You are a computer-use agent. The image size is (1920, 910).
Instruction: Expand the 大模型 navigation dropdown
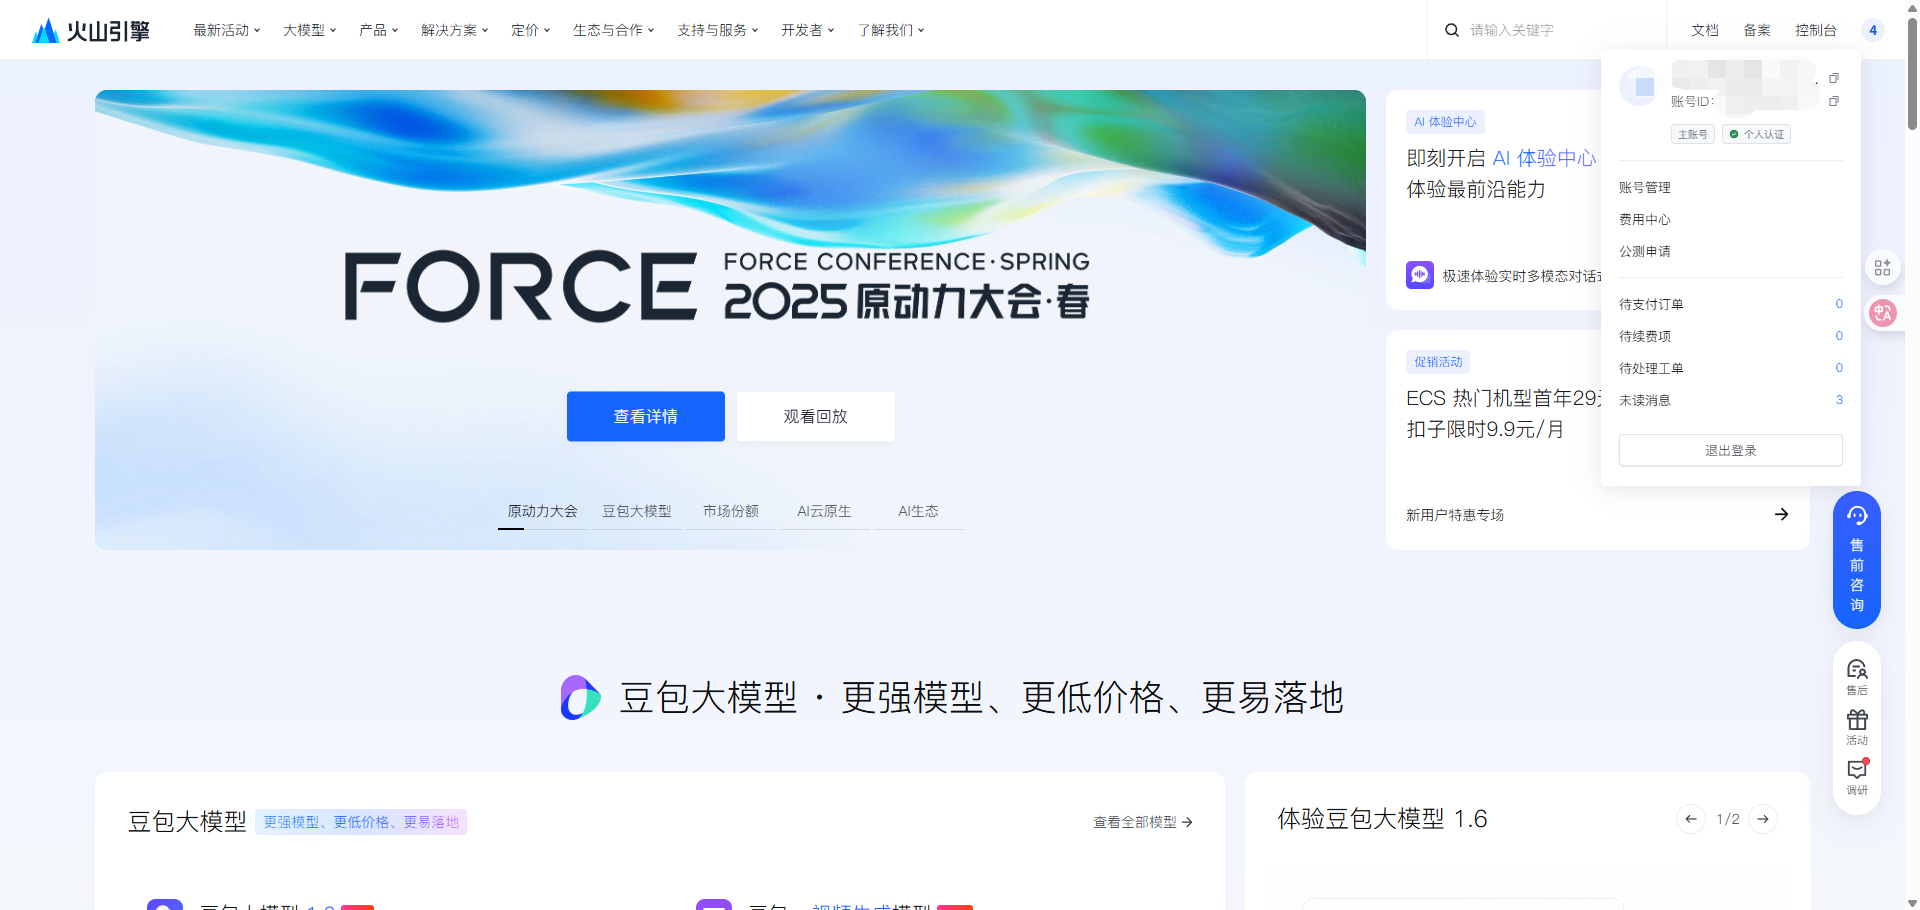[309, 30]
